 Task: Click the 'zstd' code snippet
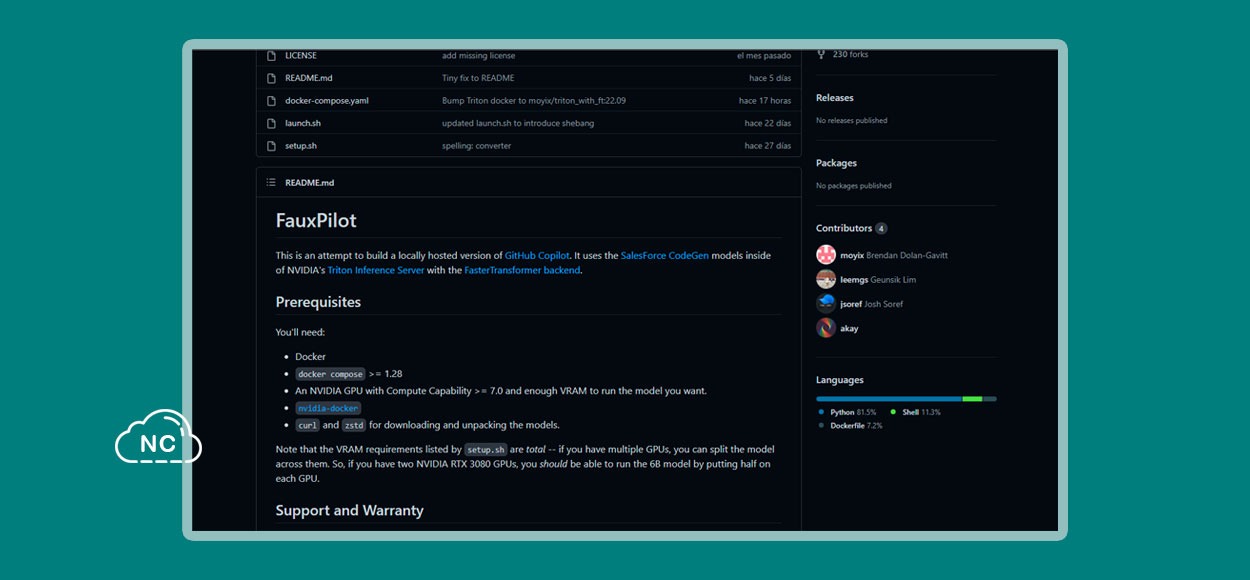pos(354,425)
